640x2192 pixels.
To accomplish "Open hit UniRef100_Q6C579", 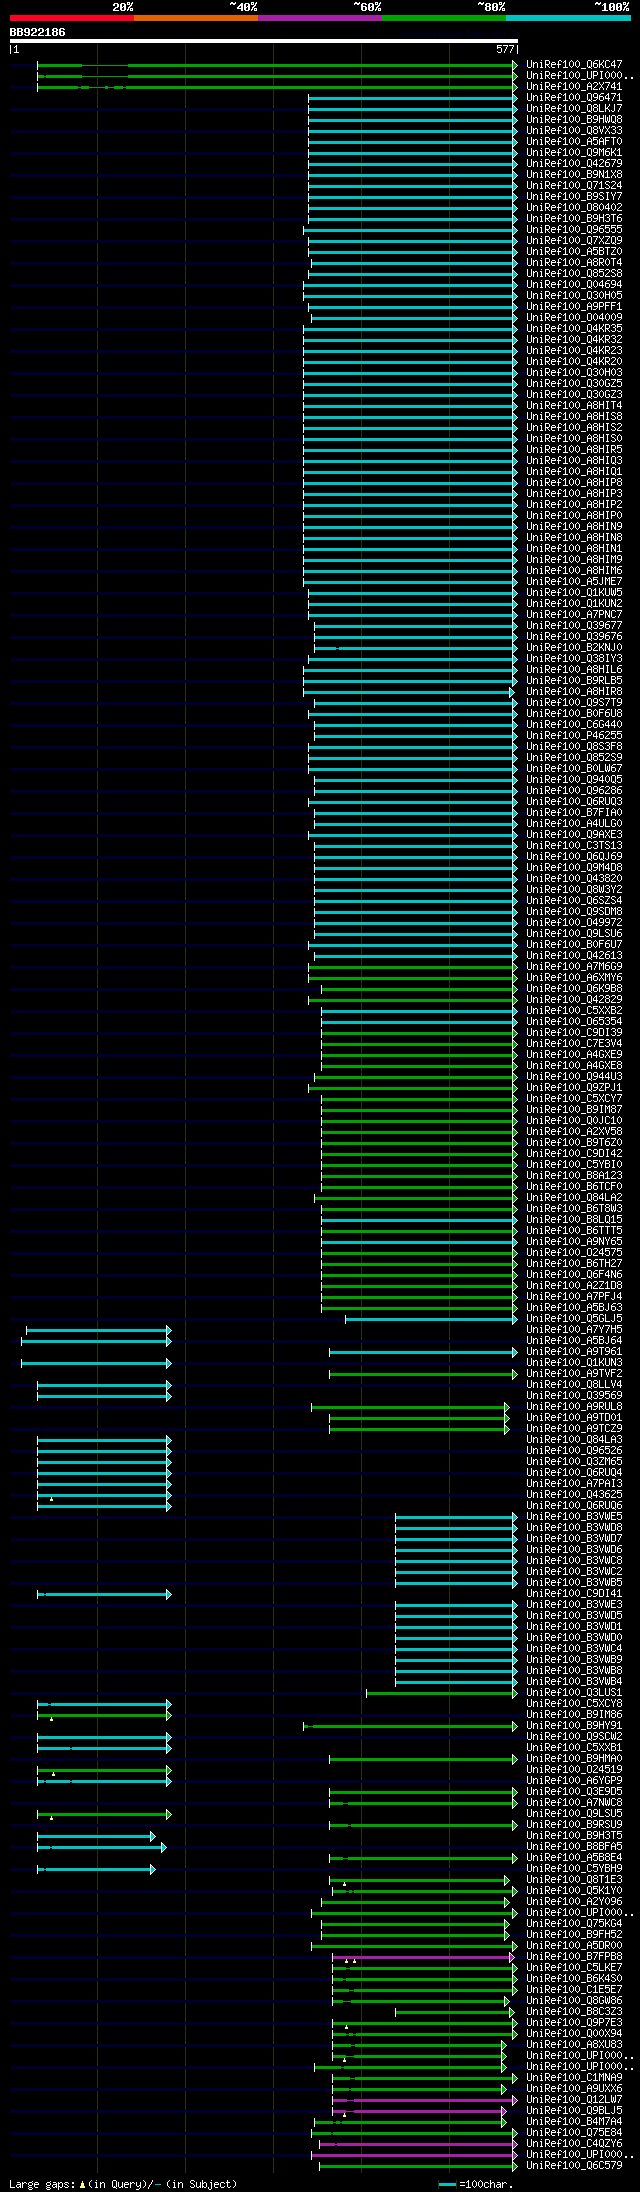I will point(574,2166).
